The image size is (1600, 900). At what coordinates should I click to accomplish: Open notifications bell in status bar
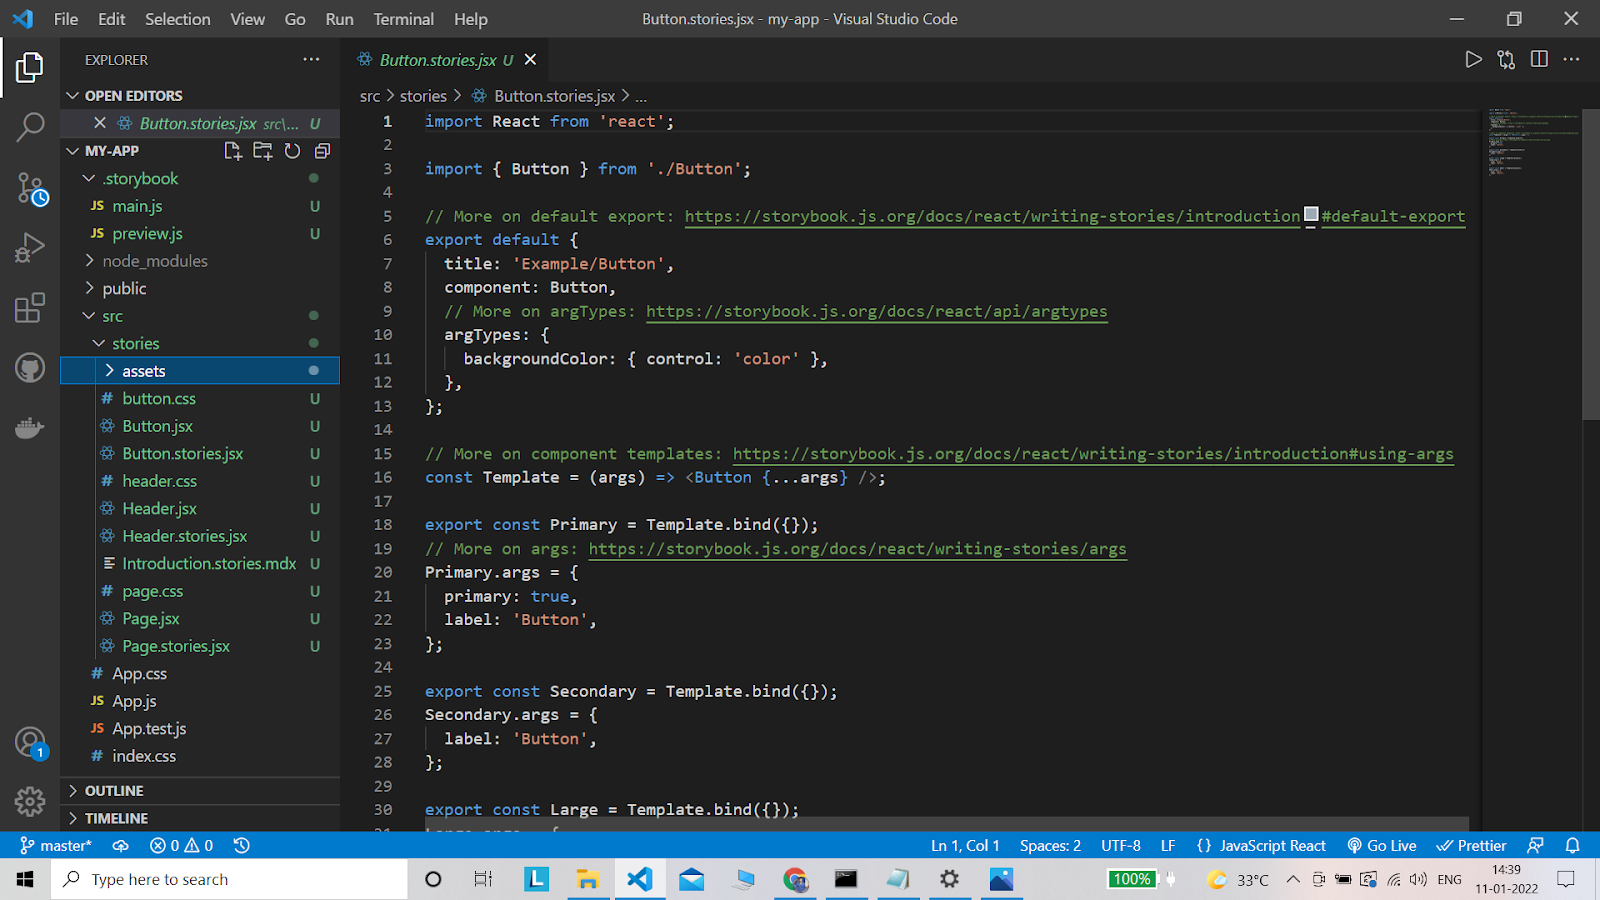click(1572, 846)
